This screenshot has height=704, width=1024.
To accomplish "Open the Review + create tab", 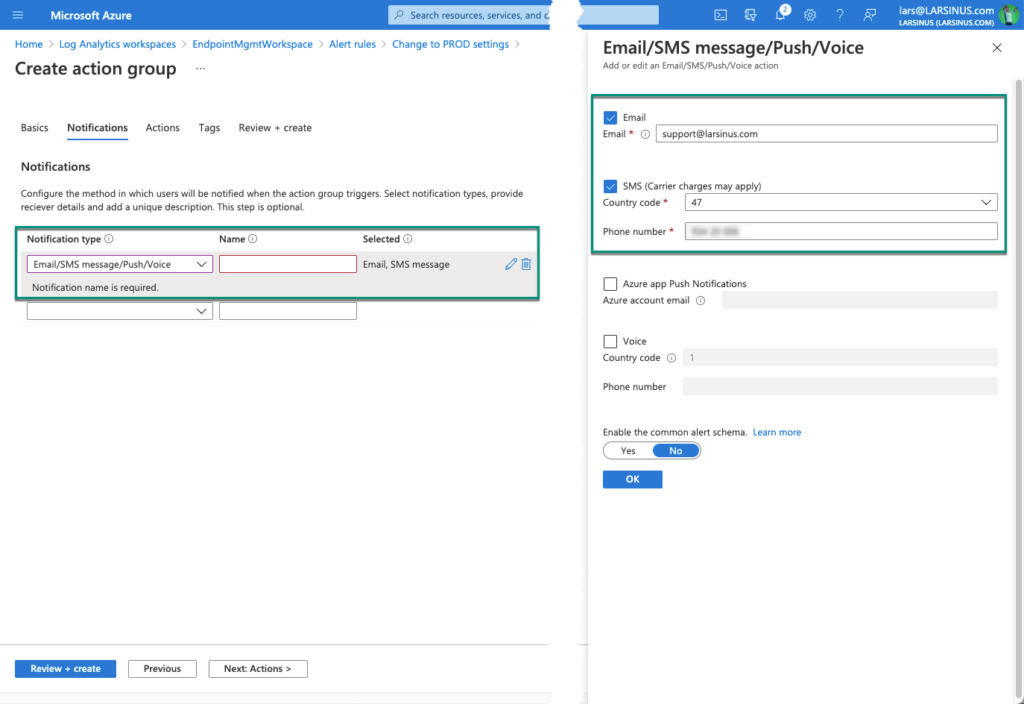I will (275, 128).
